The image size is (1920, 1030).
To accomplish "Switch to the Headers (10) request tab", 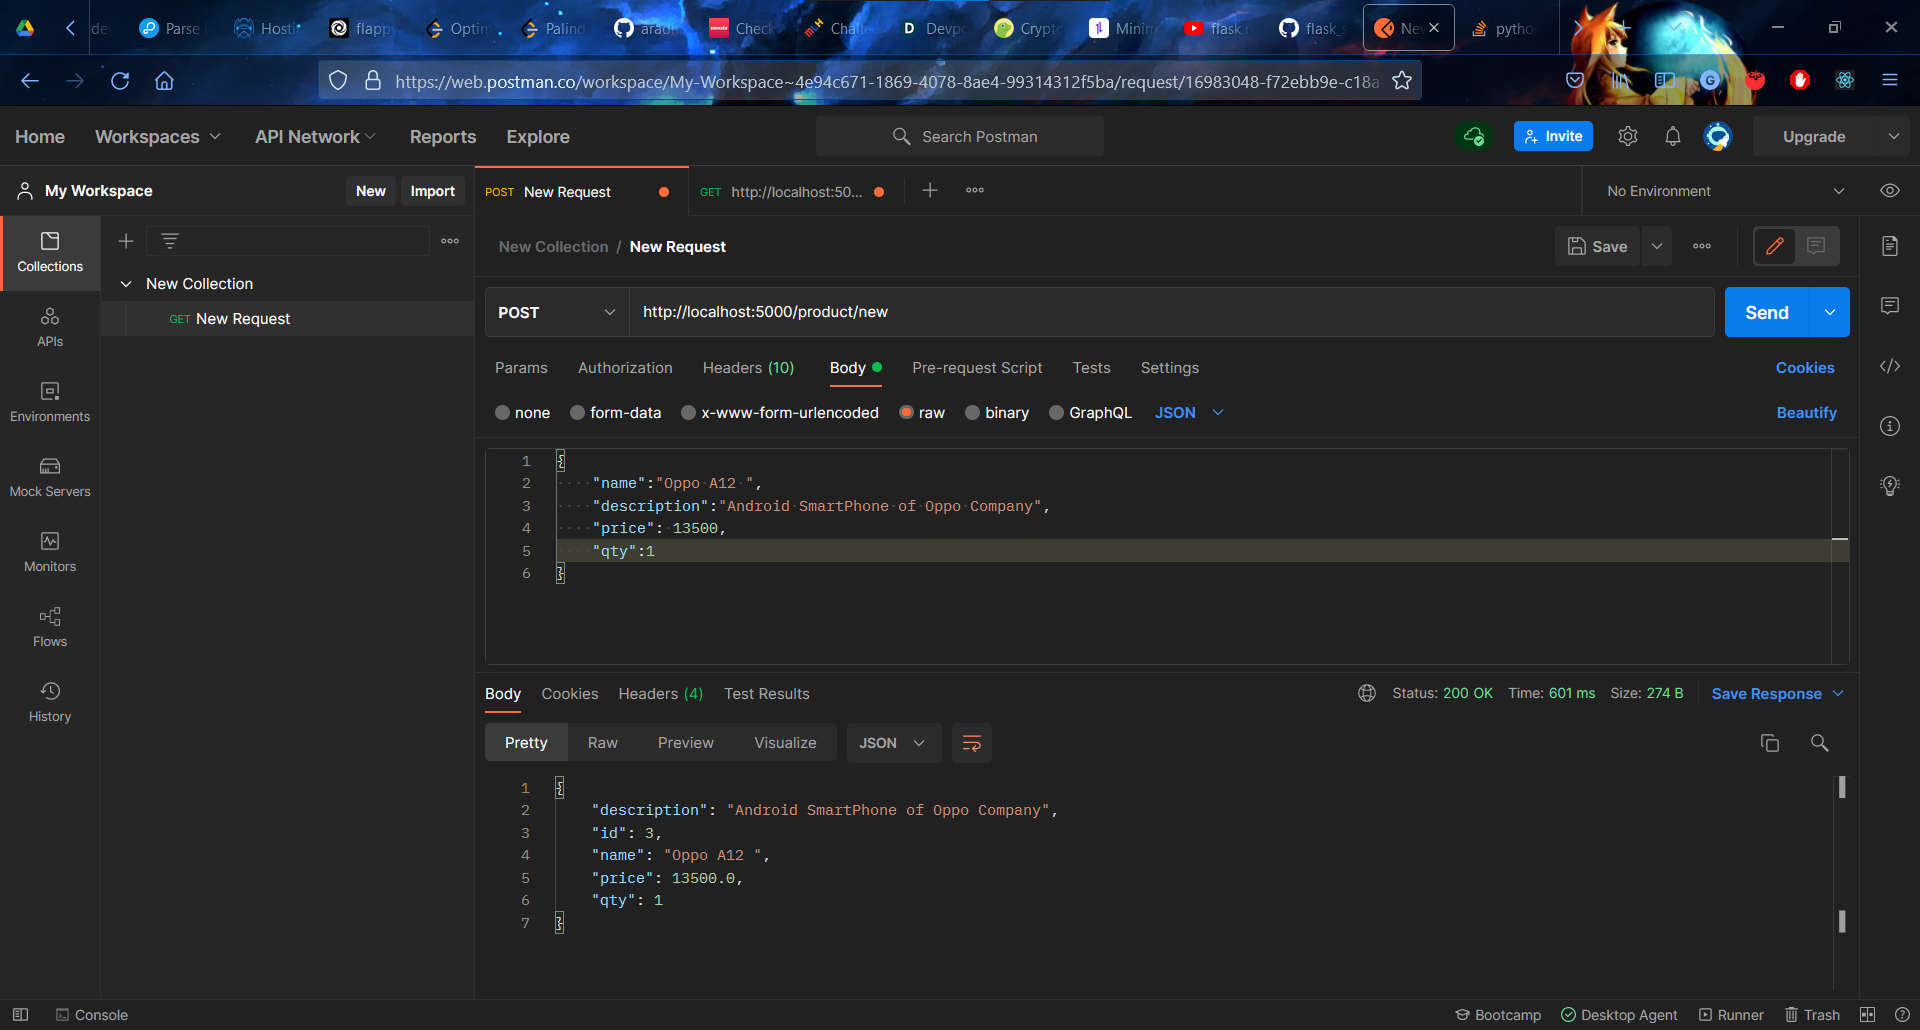I will (748, 368).
